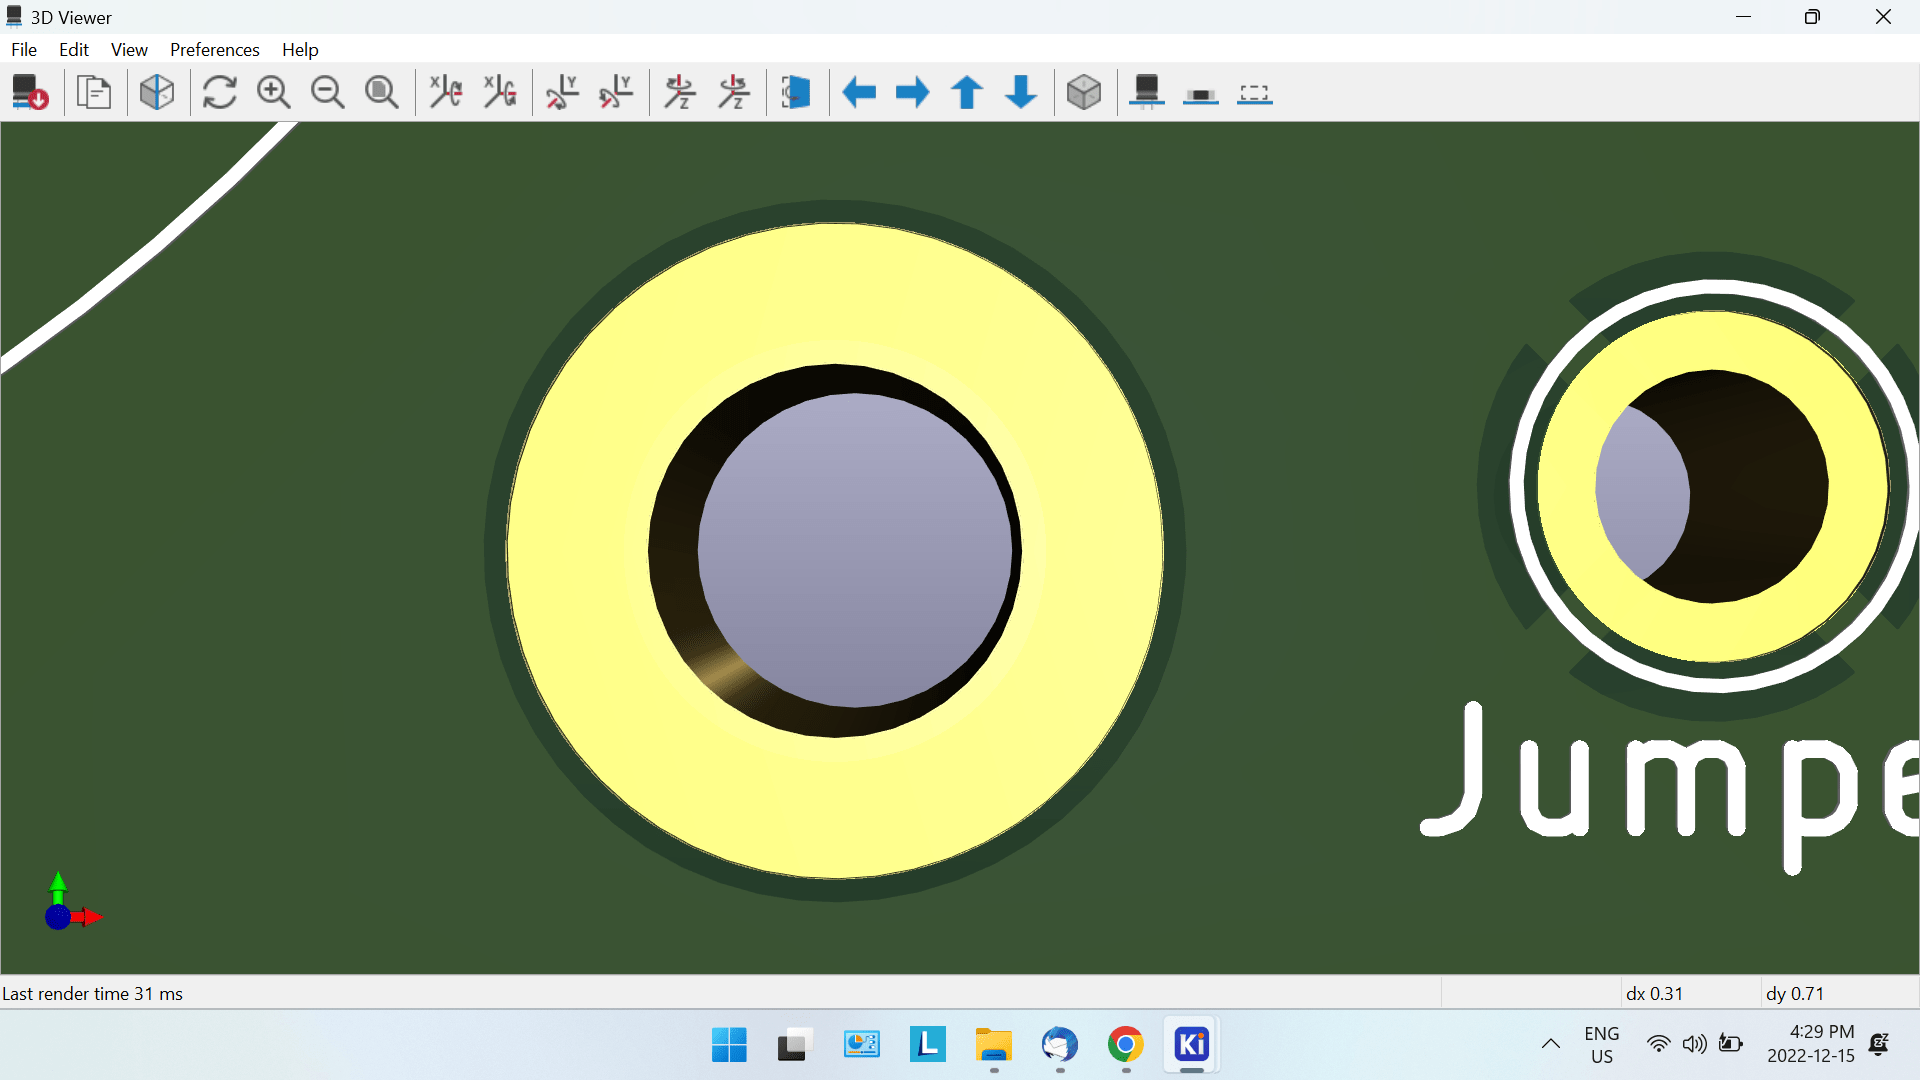
Task: Open the Windows Start menu
Action: [x=729, y=1045]
